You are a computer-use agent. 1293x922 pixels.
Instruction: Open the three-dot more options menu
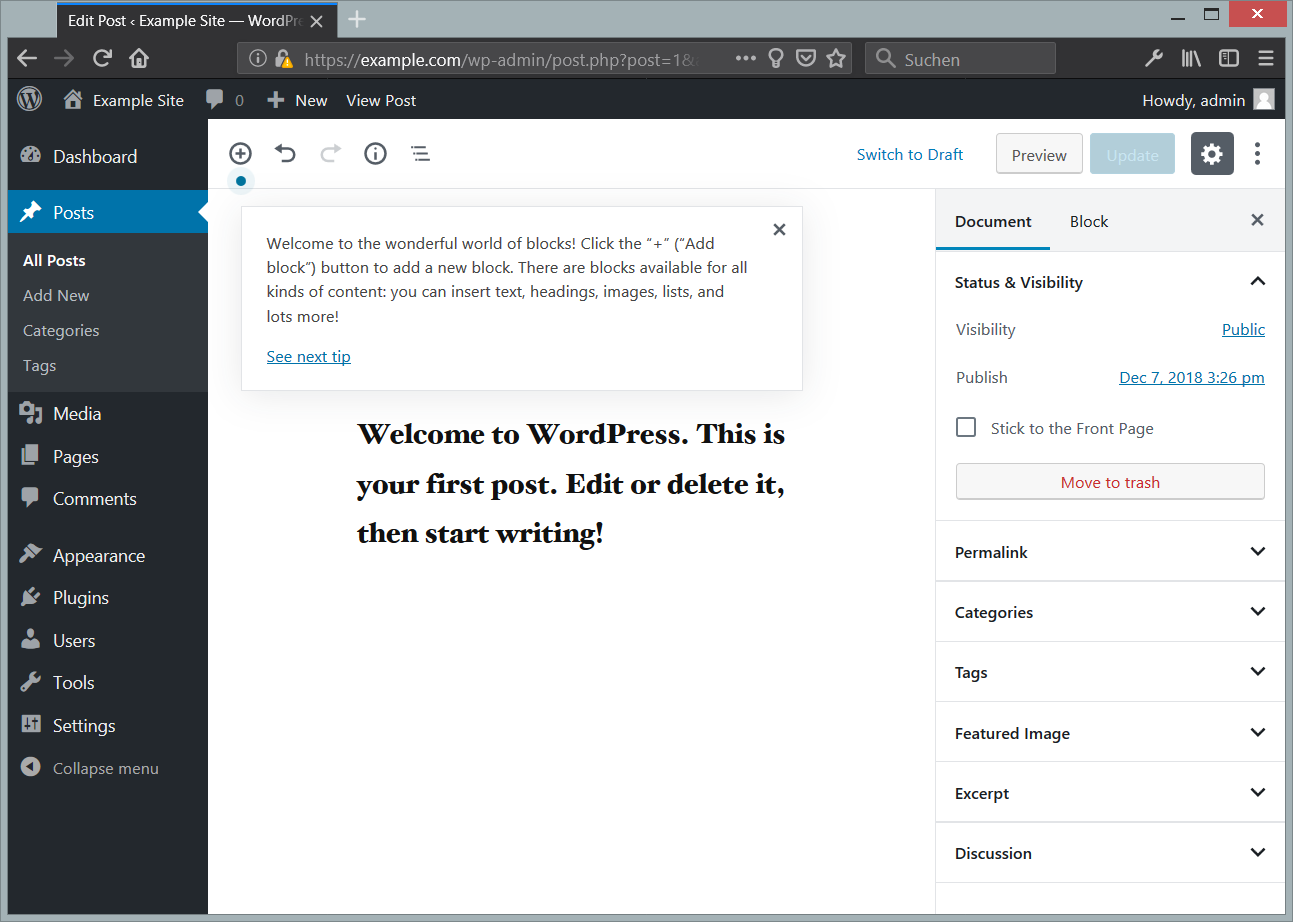tap(1257, 154)
